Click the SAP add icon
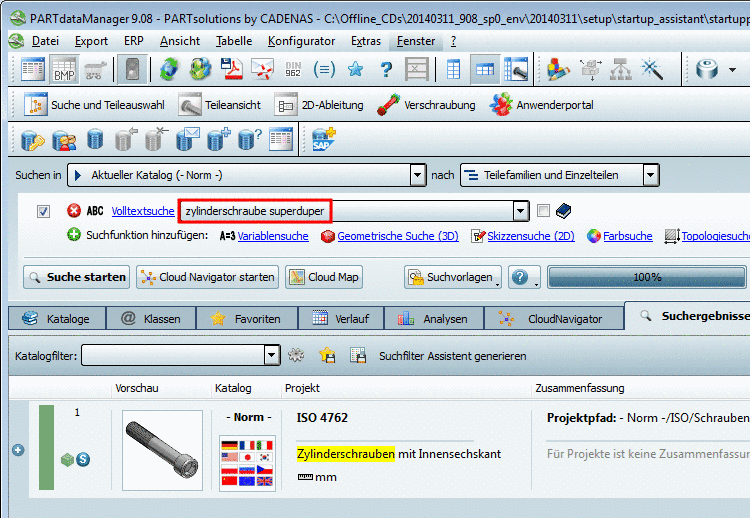 click(324, 140)
